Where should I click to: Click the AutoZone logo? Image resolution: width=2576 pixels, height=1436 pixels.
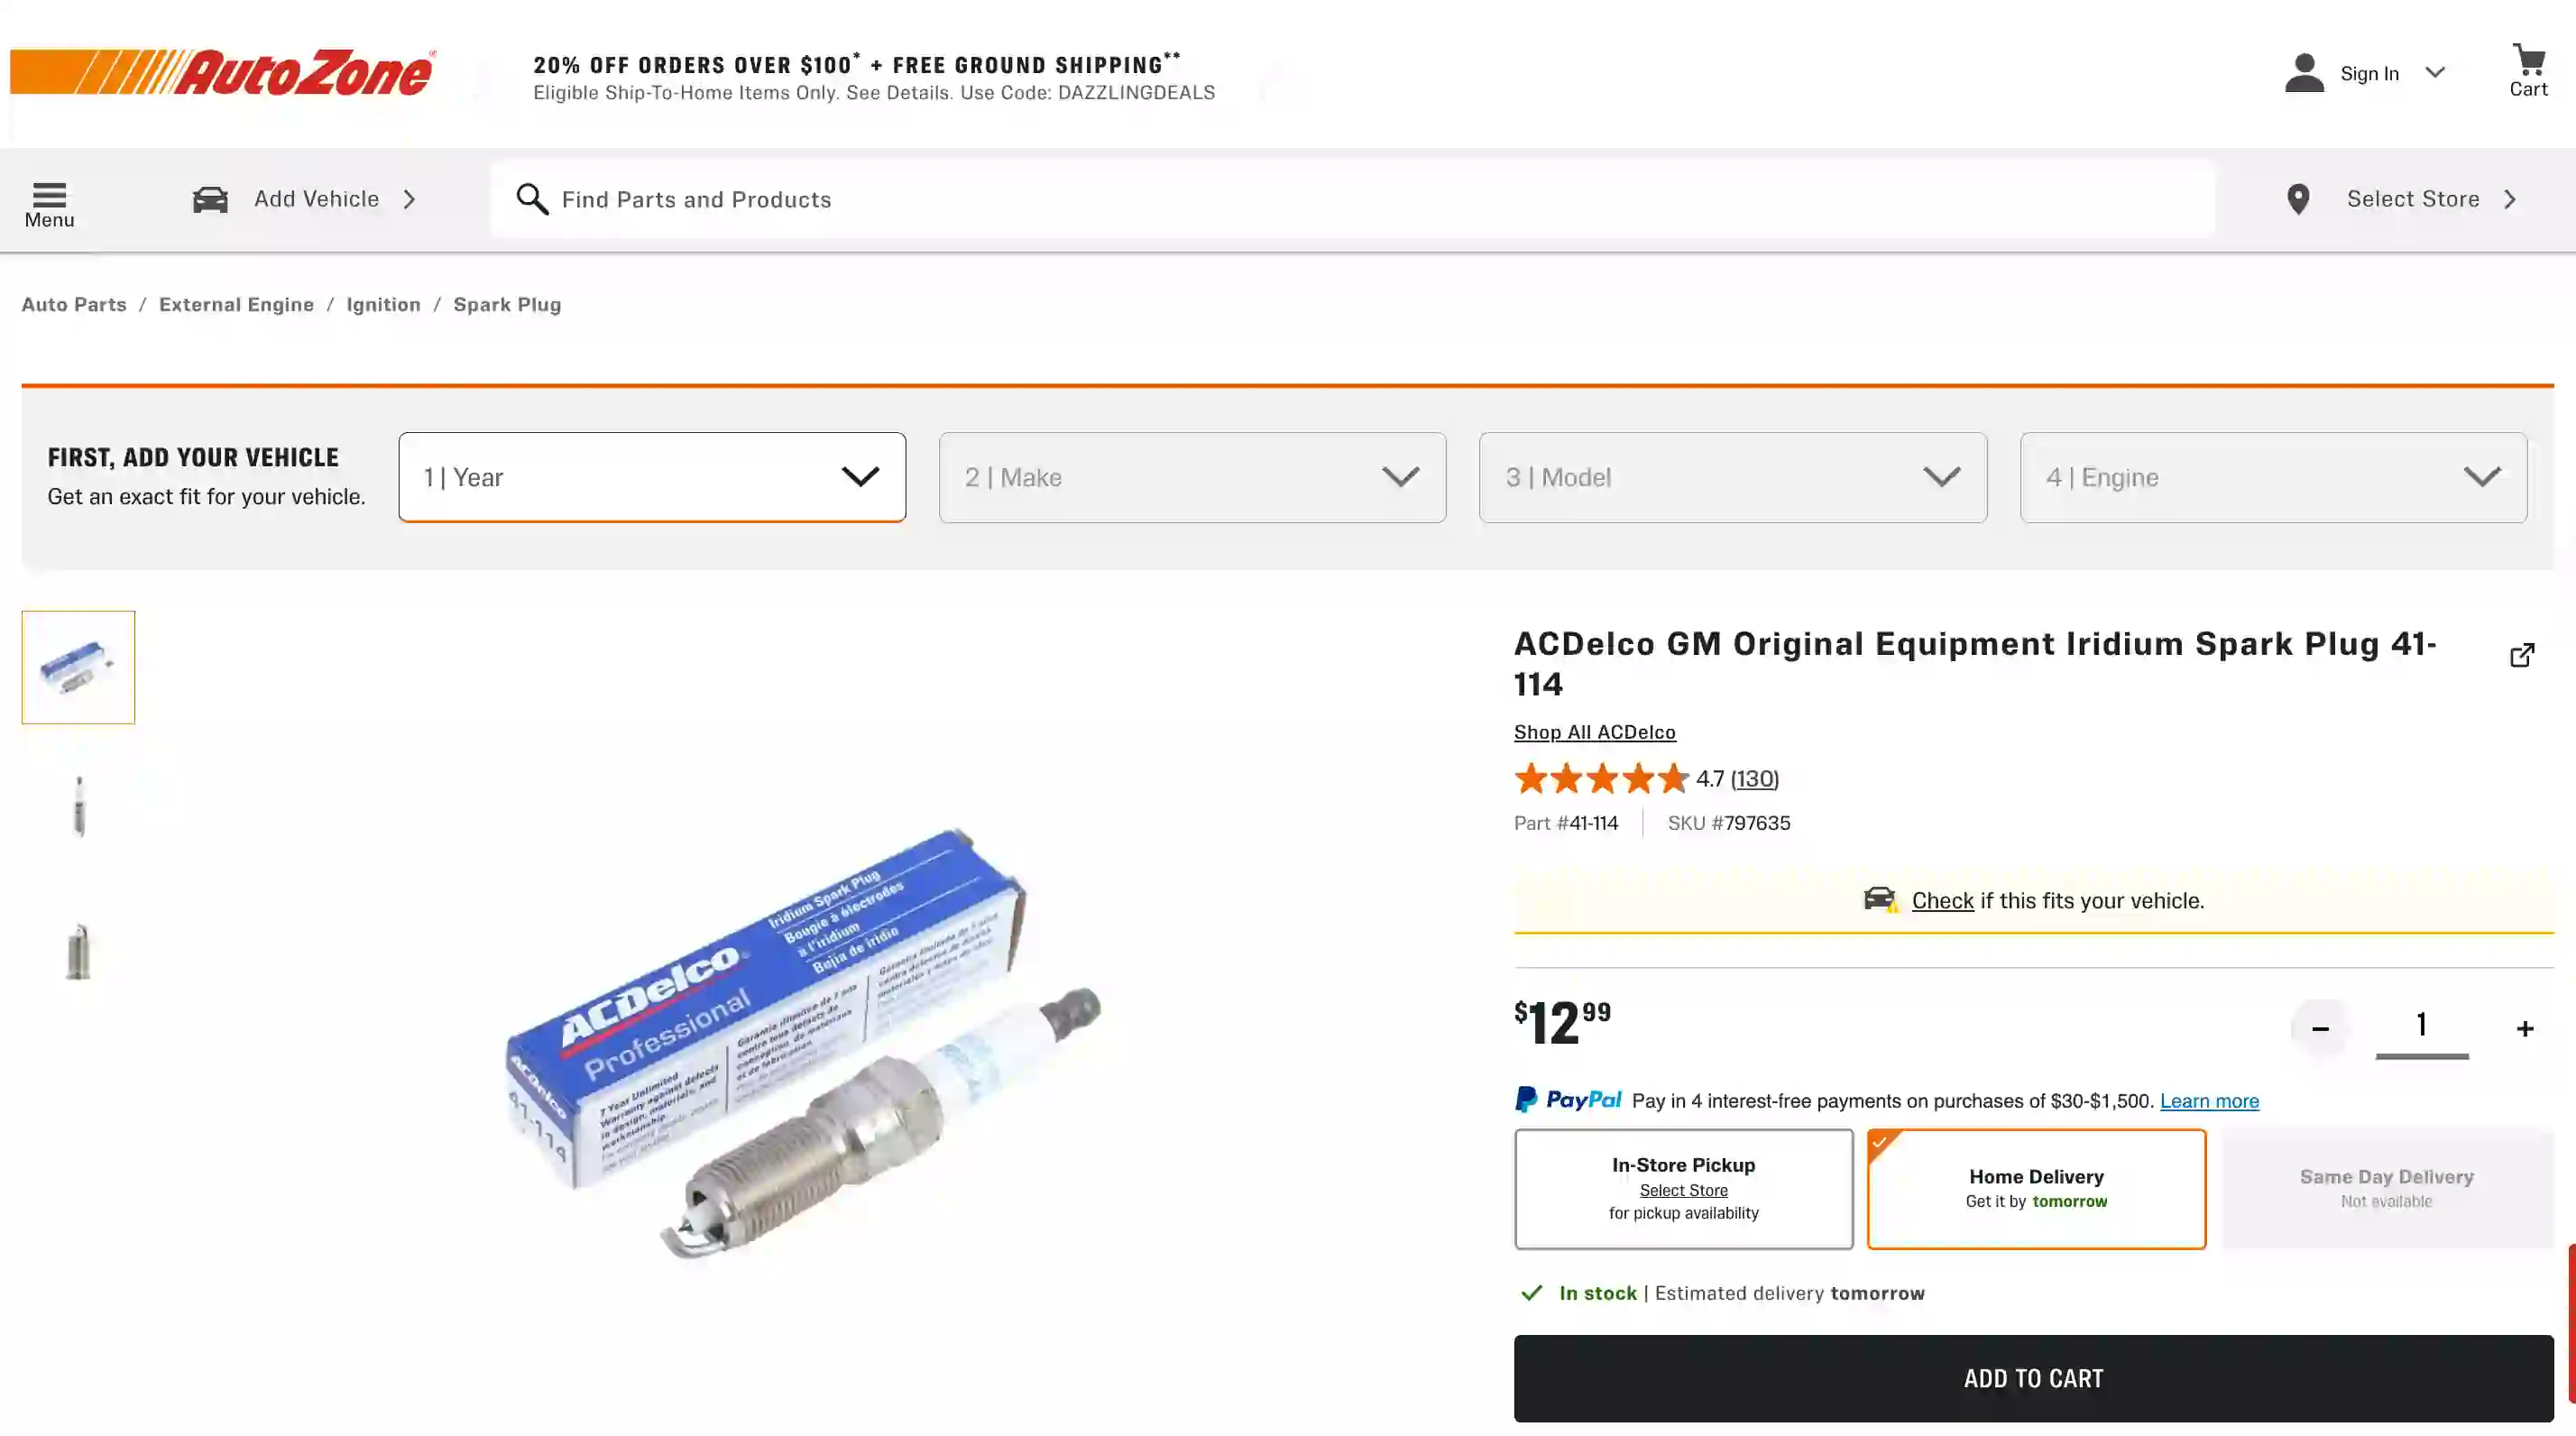pyautogui.click(x=222, y=72)
